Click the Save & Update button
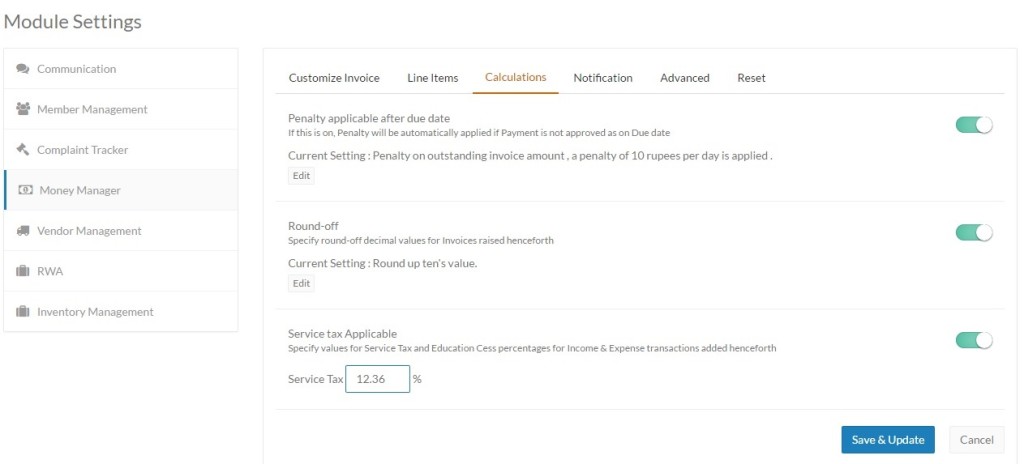Viewport: 1024px width, 464px height. click(x=888, y=440)
